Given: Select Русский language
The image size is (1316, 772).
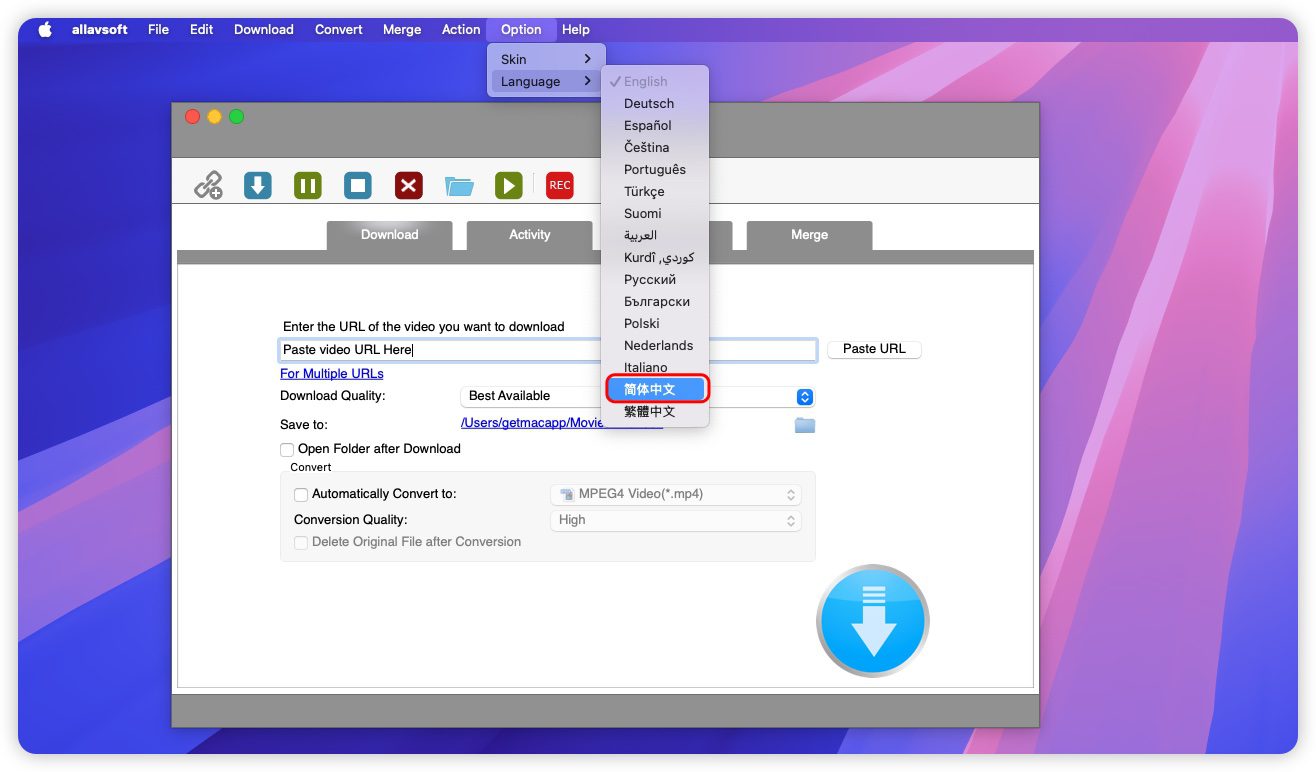Looking at the screenshot, I should point(656,280).
